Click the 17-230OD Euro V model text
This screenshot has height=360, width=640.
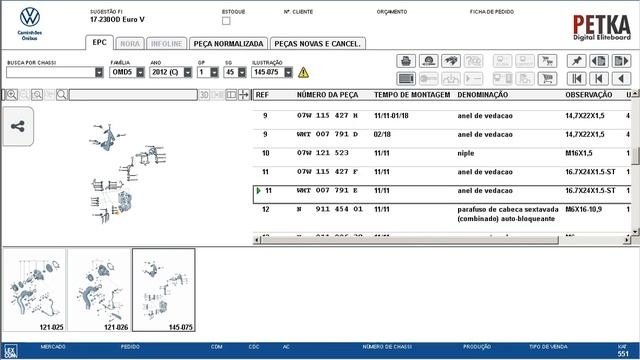click(x=117, y=20)
